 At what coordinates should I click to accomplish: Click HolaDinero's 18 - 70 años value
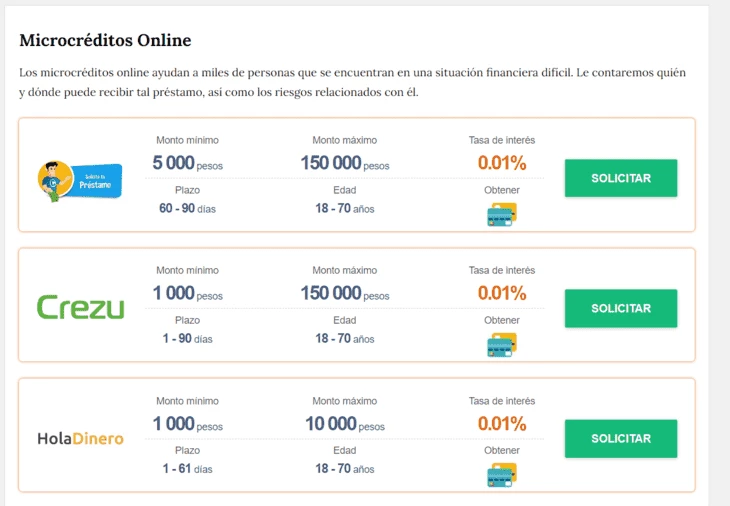click(x=345, y=468)
